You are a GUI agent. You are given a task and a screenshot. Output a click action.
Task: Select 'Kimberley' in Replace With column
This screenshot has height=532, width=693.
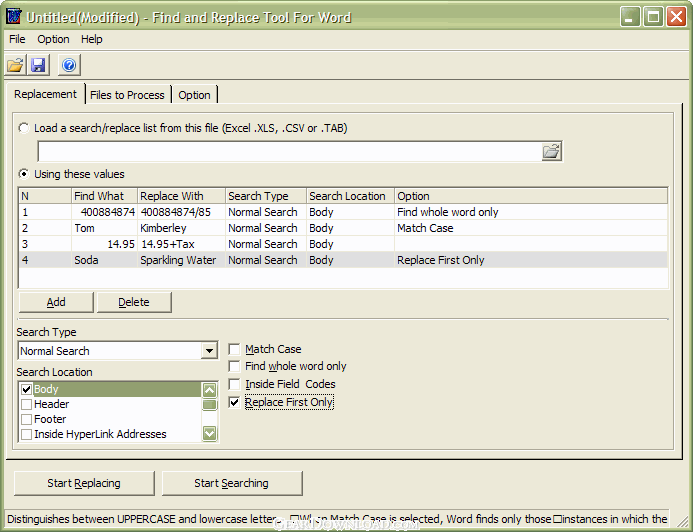(182, 228)
